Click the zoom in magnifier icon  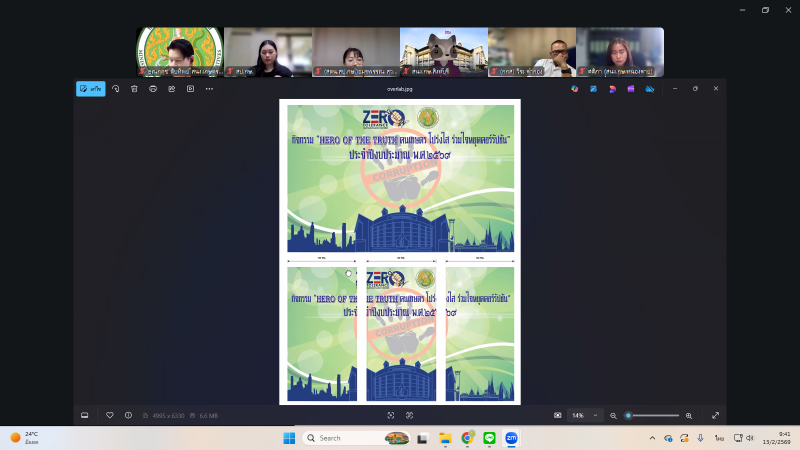(689, 415)
